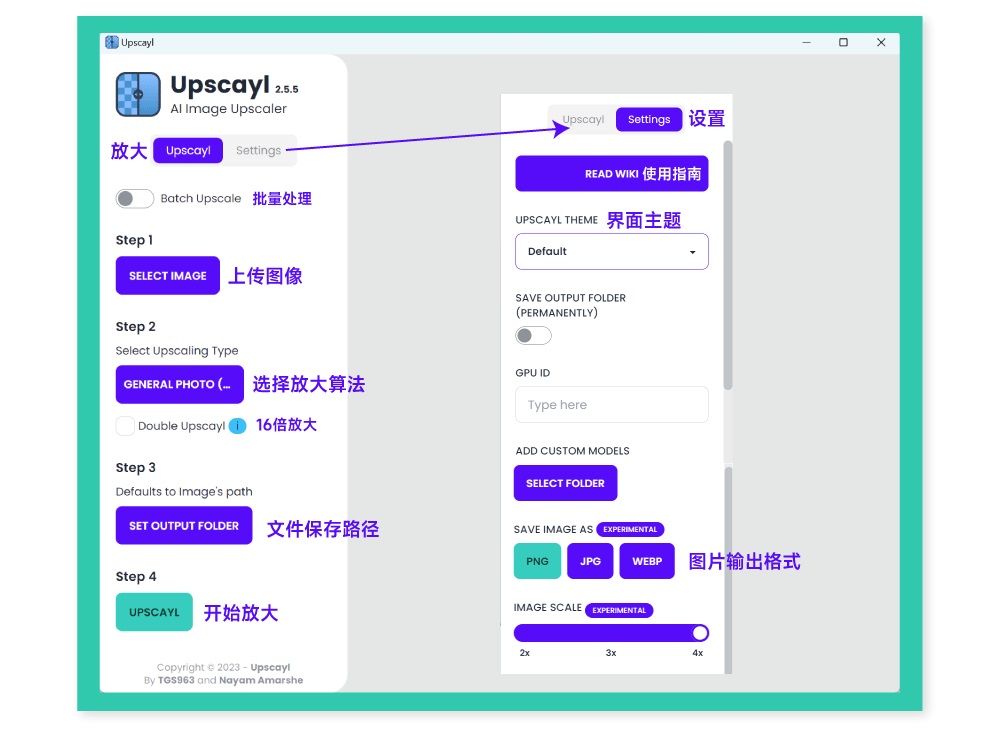Click the Upscayl title bar app icon
Image resolution: width=1000 pixels, height=733 pixels.
112,42
